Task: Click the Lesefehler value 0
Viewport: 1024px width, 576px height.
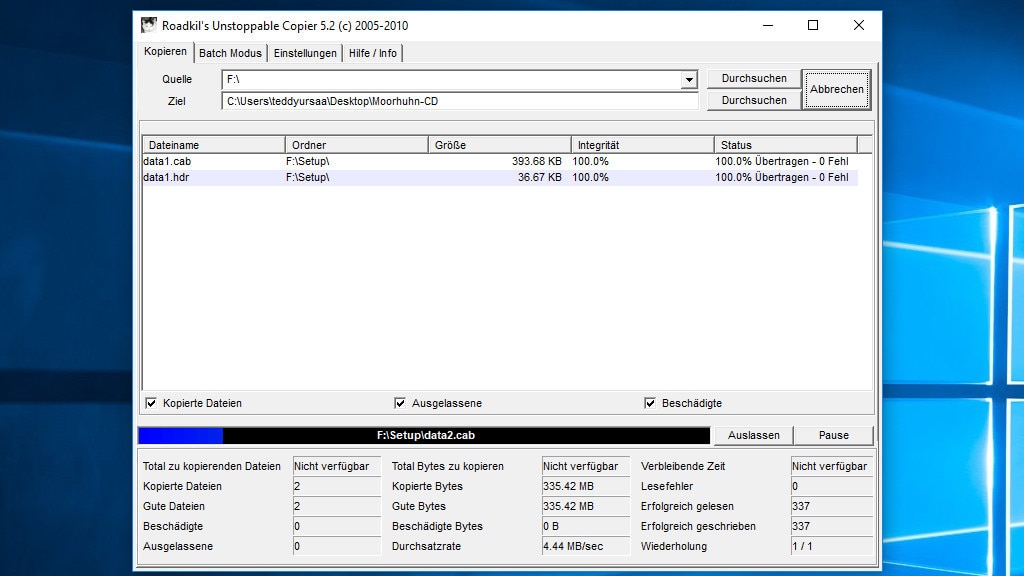Action: coord(831,487)
